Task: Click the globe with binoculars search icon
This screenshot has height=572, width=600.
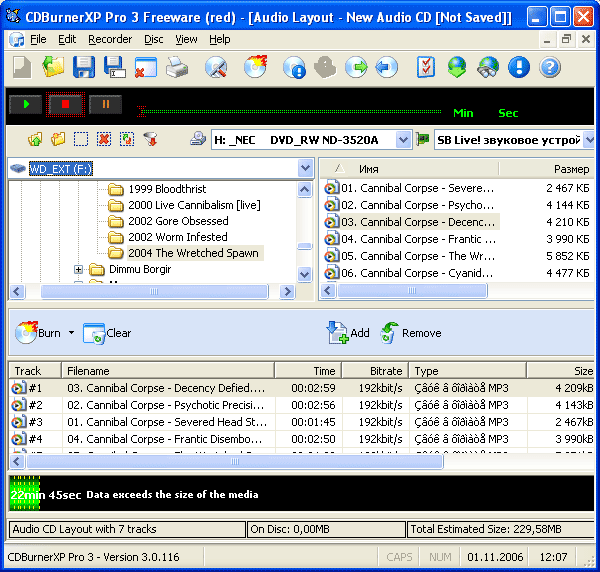Action: [x=488, y=67]
